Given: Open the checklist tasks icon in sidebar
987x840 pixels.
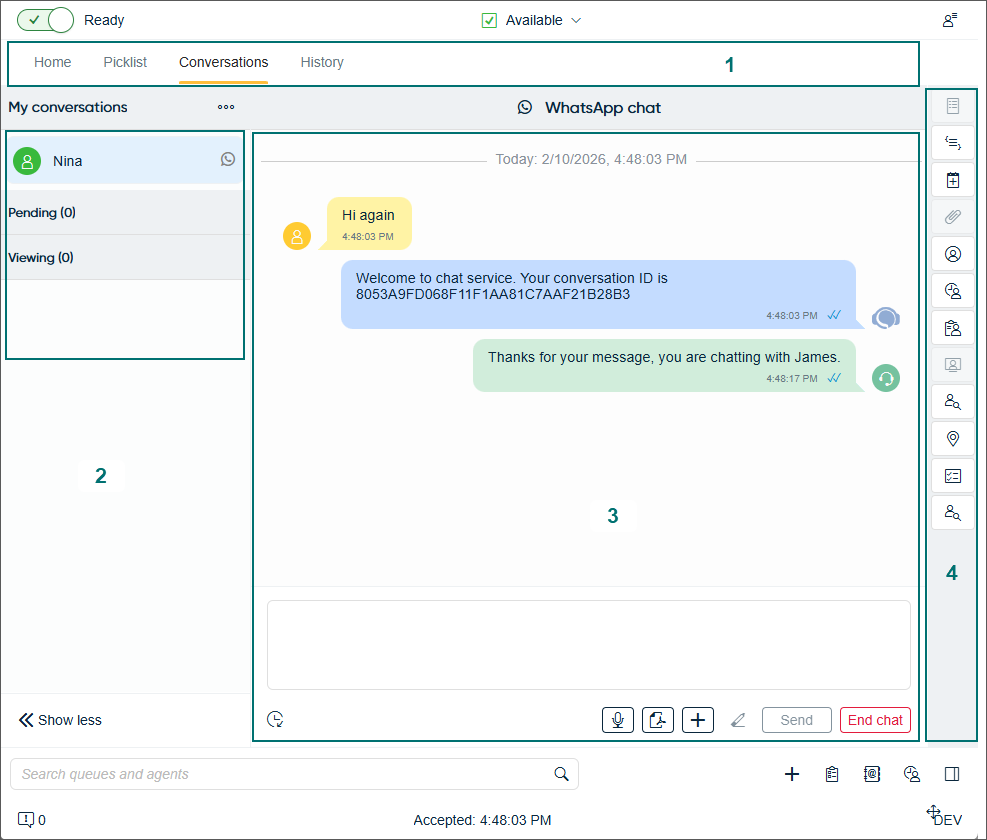Looking at the screenshot, I should click(953, 476).
